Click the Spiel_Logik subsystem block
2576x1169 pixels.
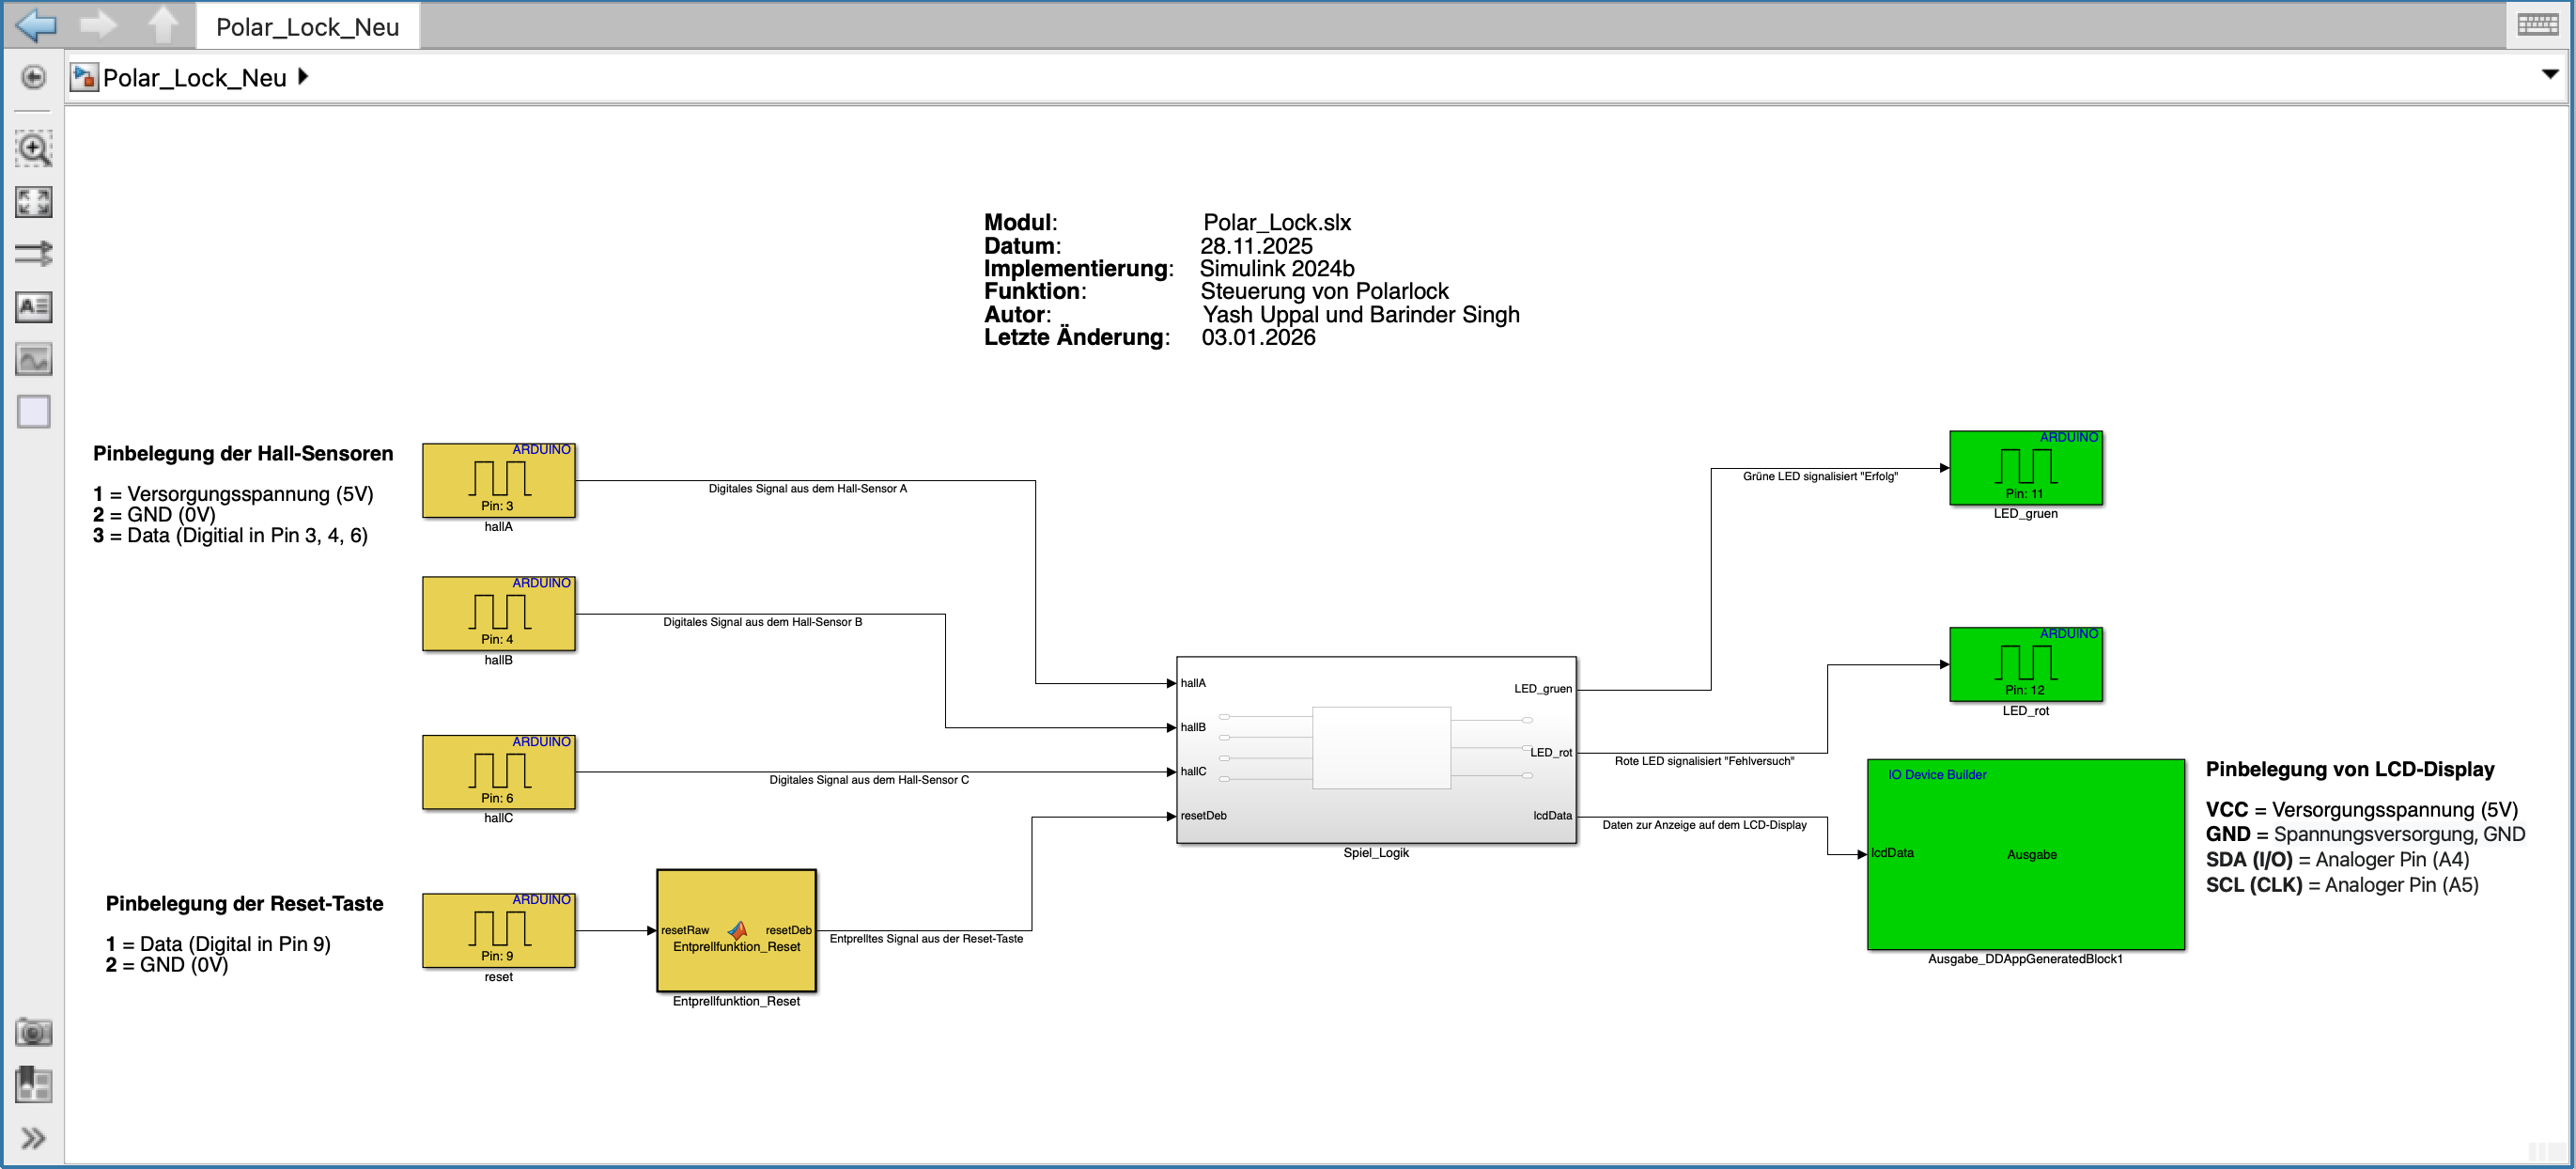(1375, 750)
